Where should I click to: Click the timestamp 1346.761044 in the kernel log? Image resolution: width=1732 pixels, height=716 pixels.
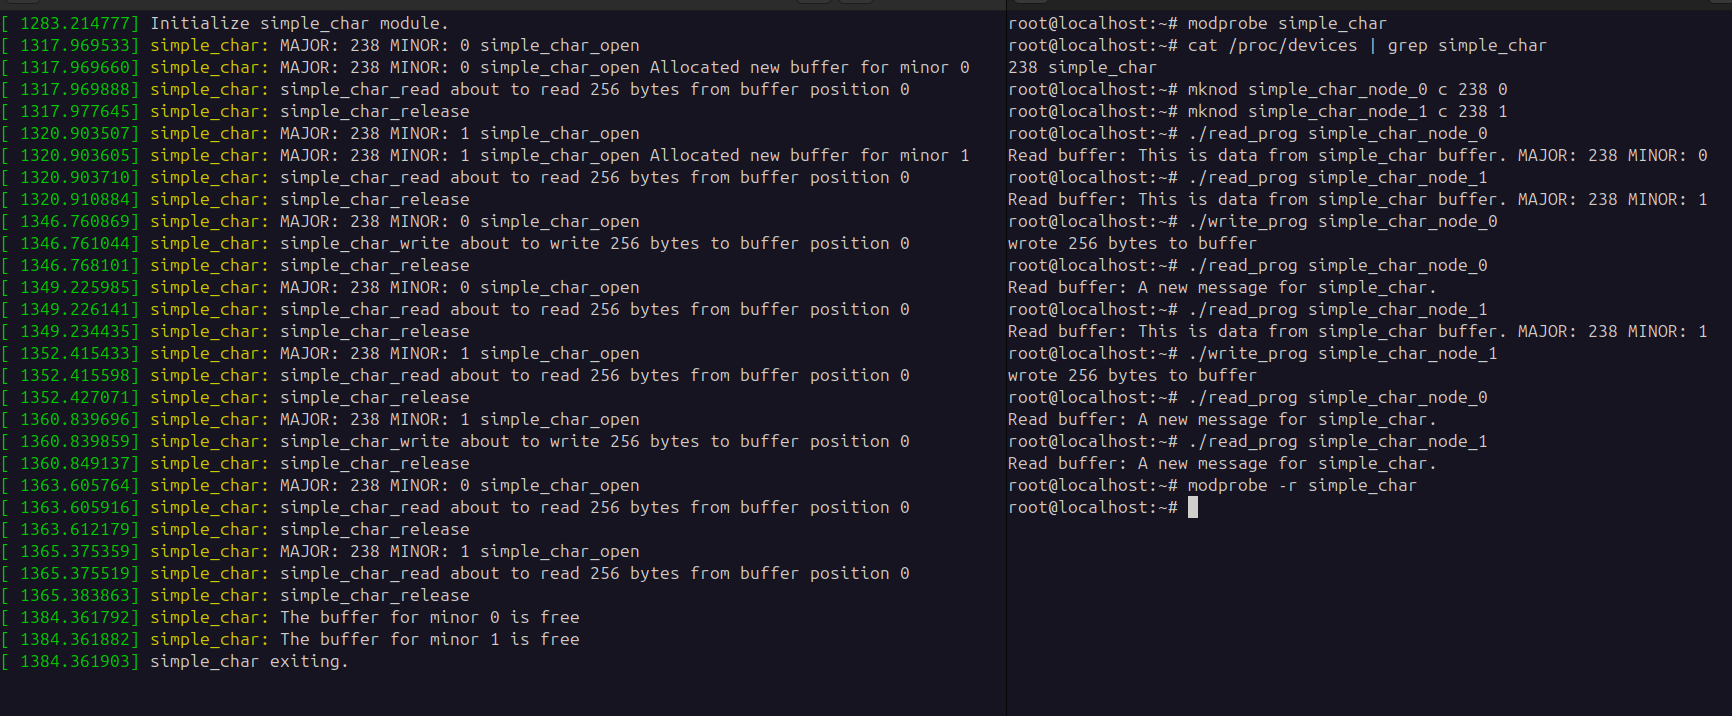(x=79, y=244)
